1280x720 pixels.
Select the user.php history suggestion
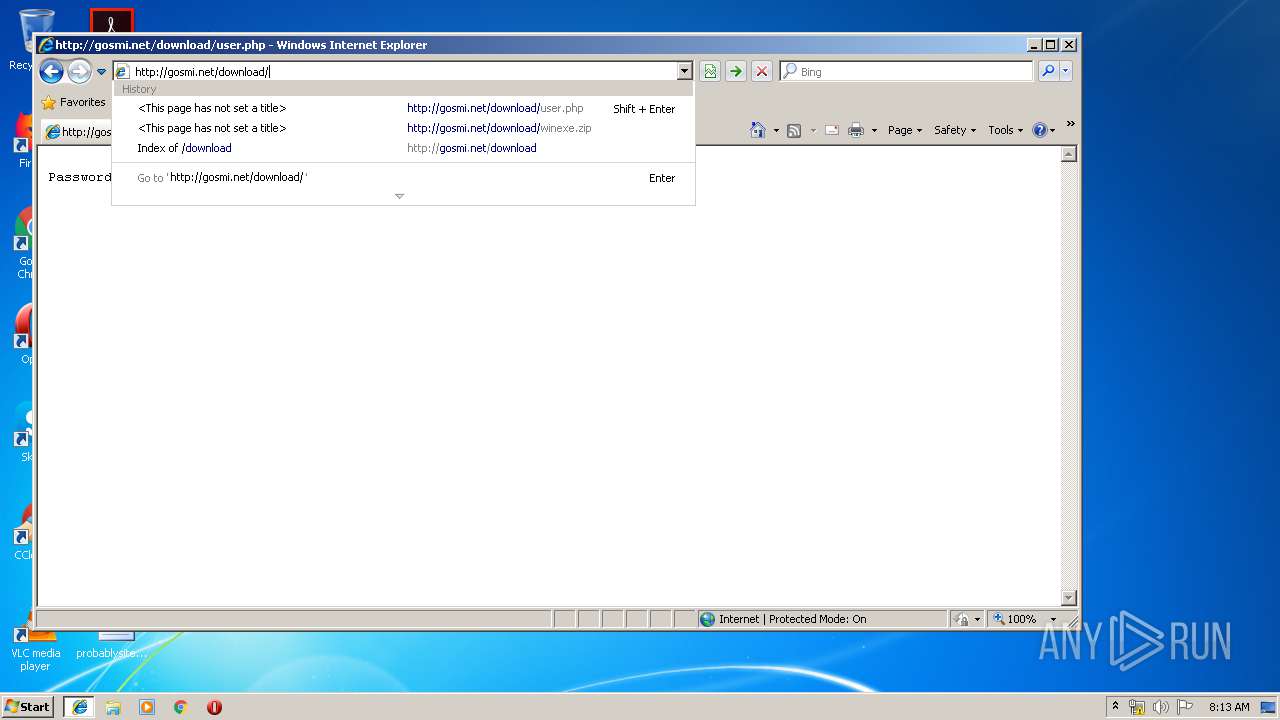(x=403, y=108)
